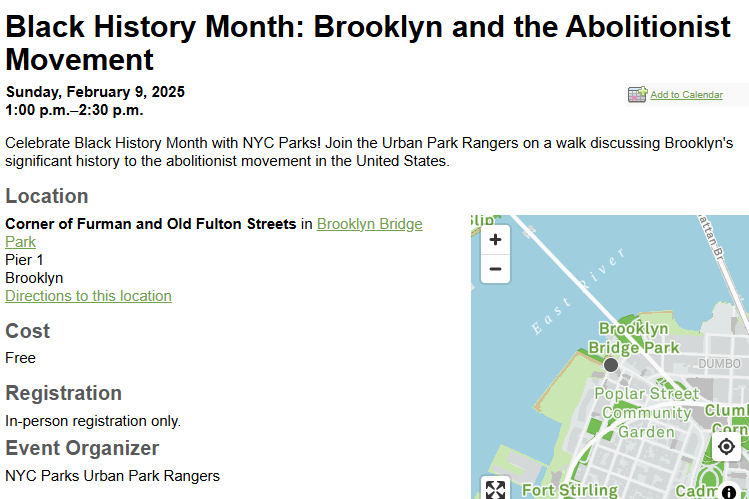Click the map zoom out minus button
The image size is (749, 499).
pyautogui.click(x=495, y=269)
